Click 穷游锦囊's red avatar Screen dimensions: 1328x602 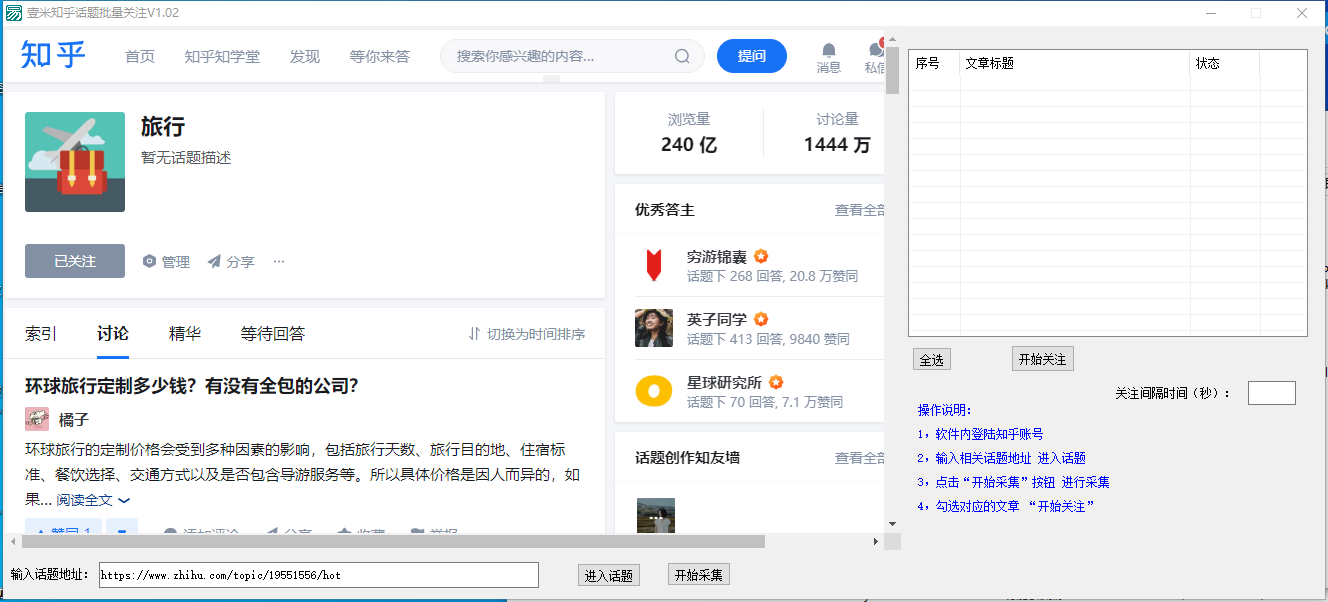pos(654,265)
